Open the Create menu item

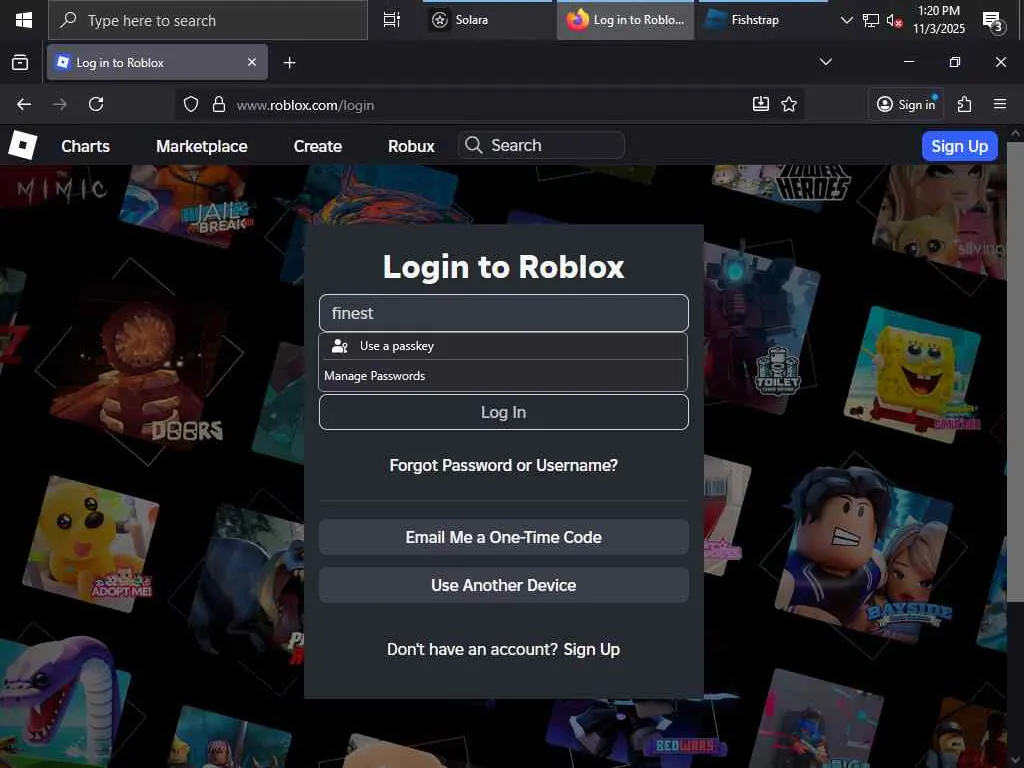(317, 146)
